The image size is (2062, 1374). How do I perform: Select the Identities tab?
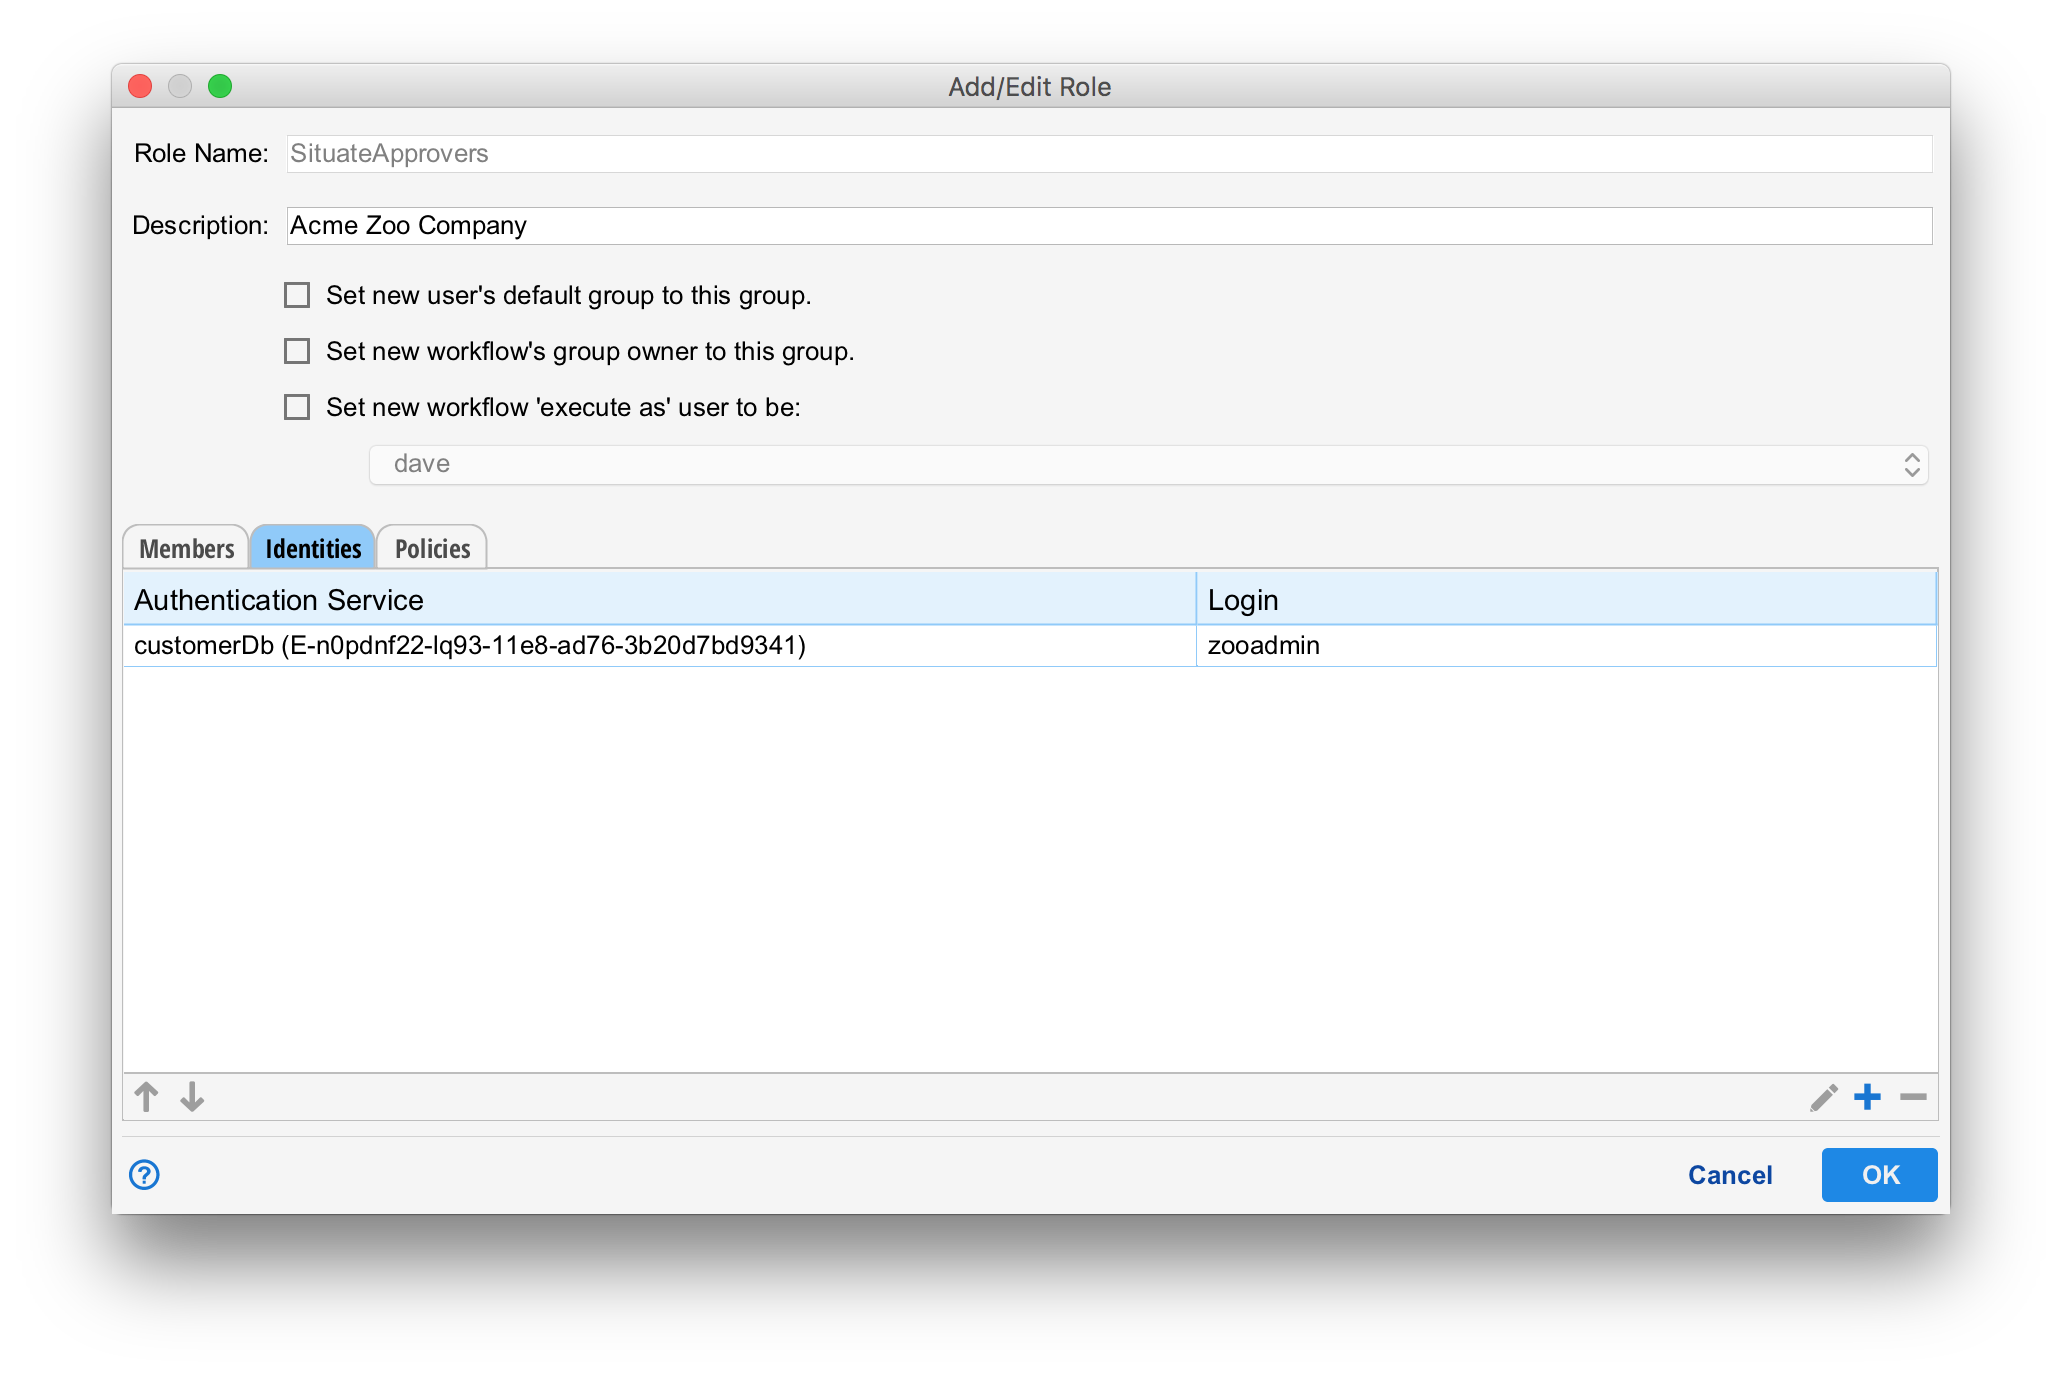click(312, 547)
